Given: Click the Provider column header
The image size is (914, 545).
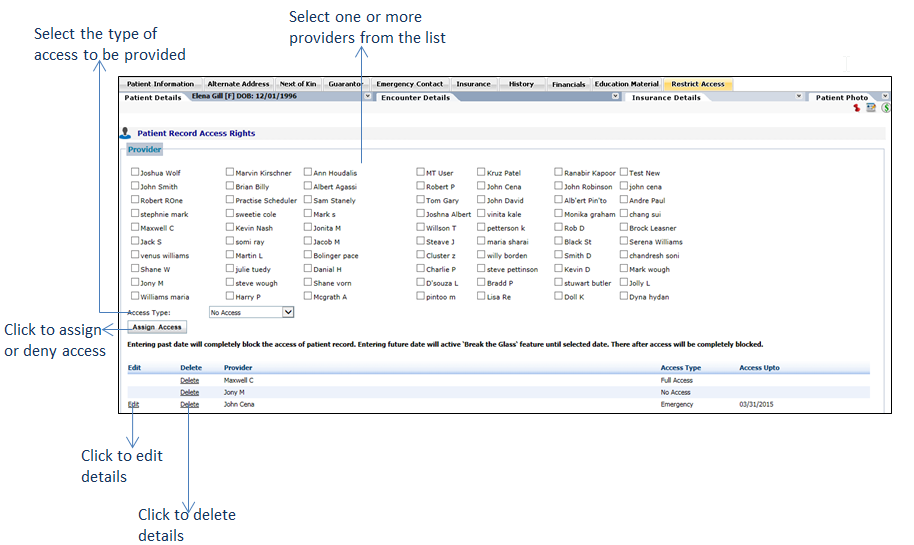Looking at the screenshot, I should [x=238, y=368].
